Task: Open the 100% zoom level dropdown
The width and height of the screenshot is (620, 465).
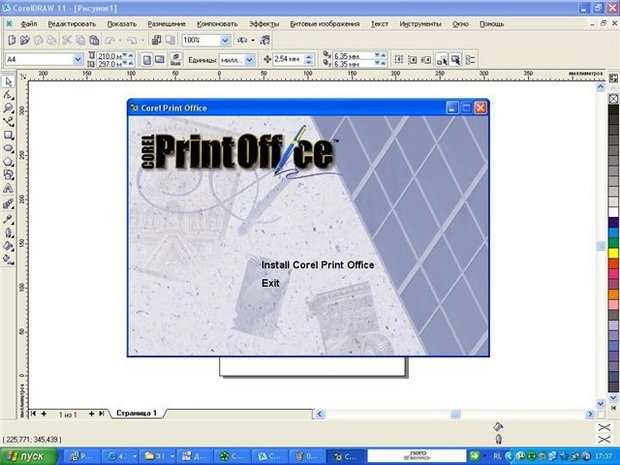Action: click(x=224, y=40)
